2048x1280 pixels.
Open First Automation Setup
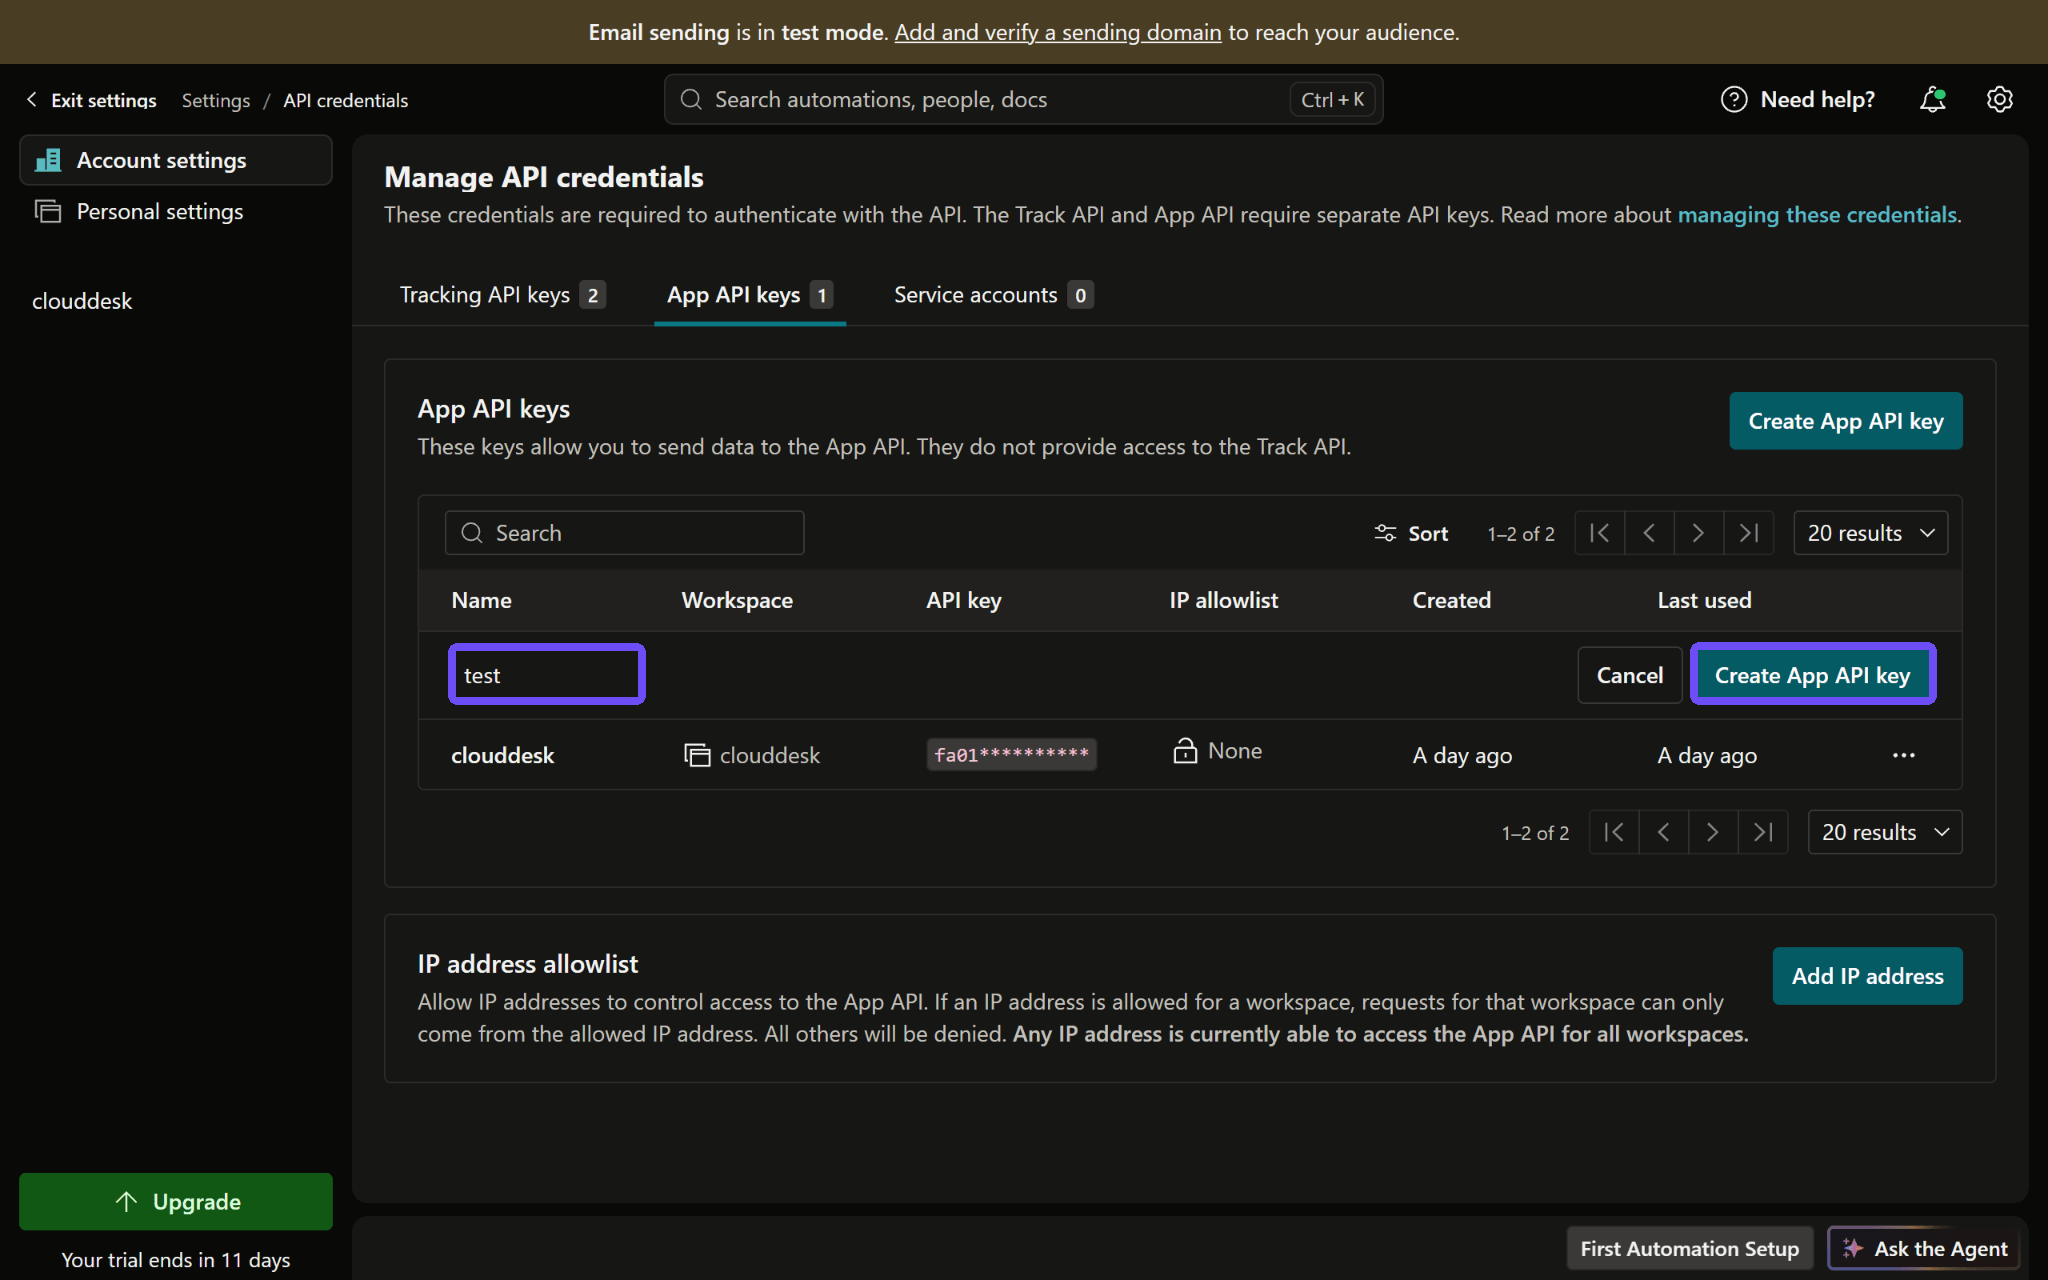(x=1689, y=1248)
